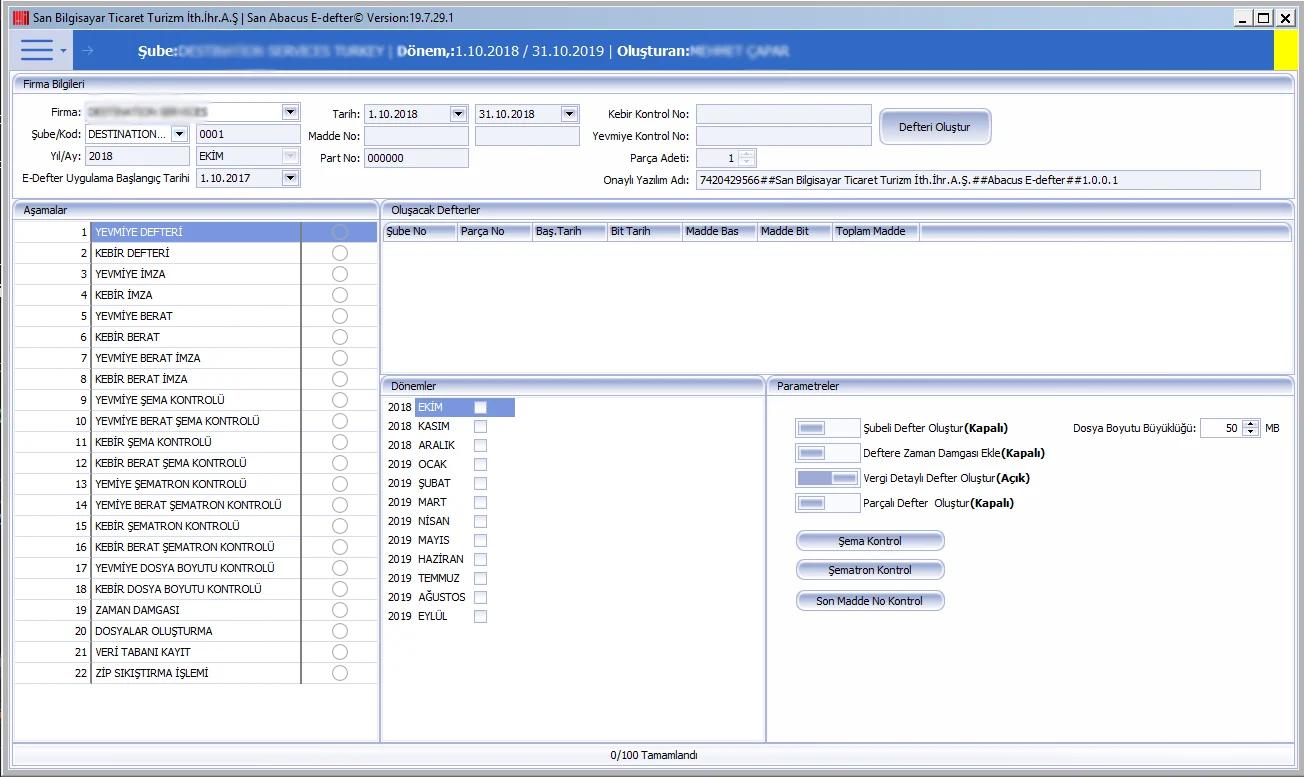Click the Part No field showing 000000
The width and height of the screenshot is (1304, 777).
click(x=416, y=158)
